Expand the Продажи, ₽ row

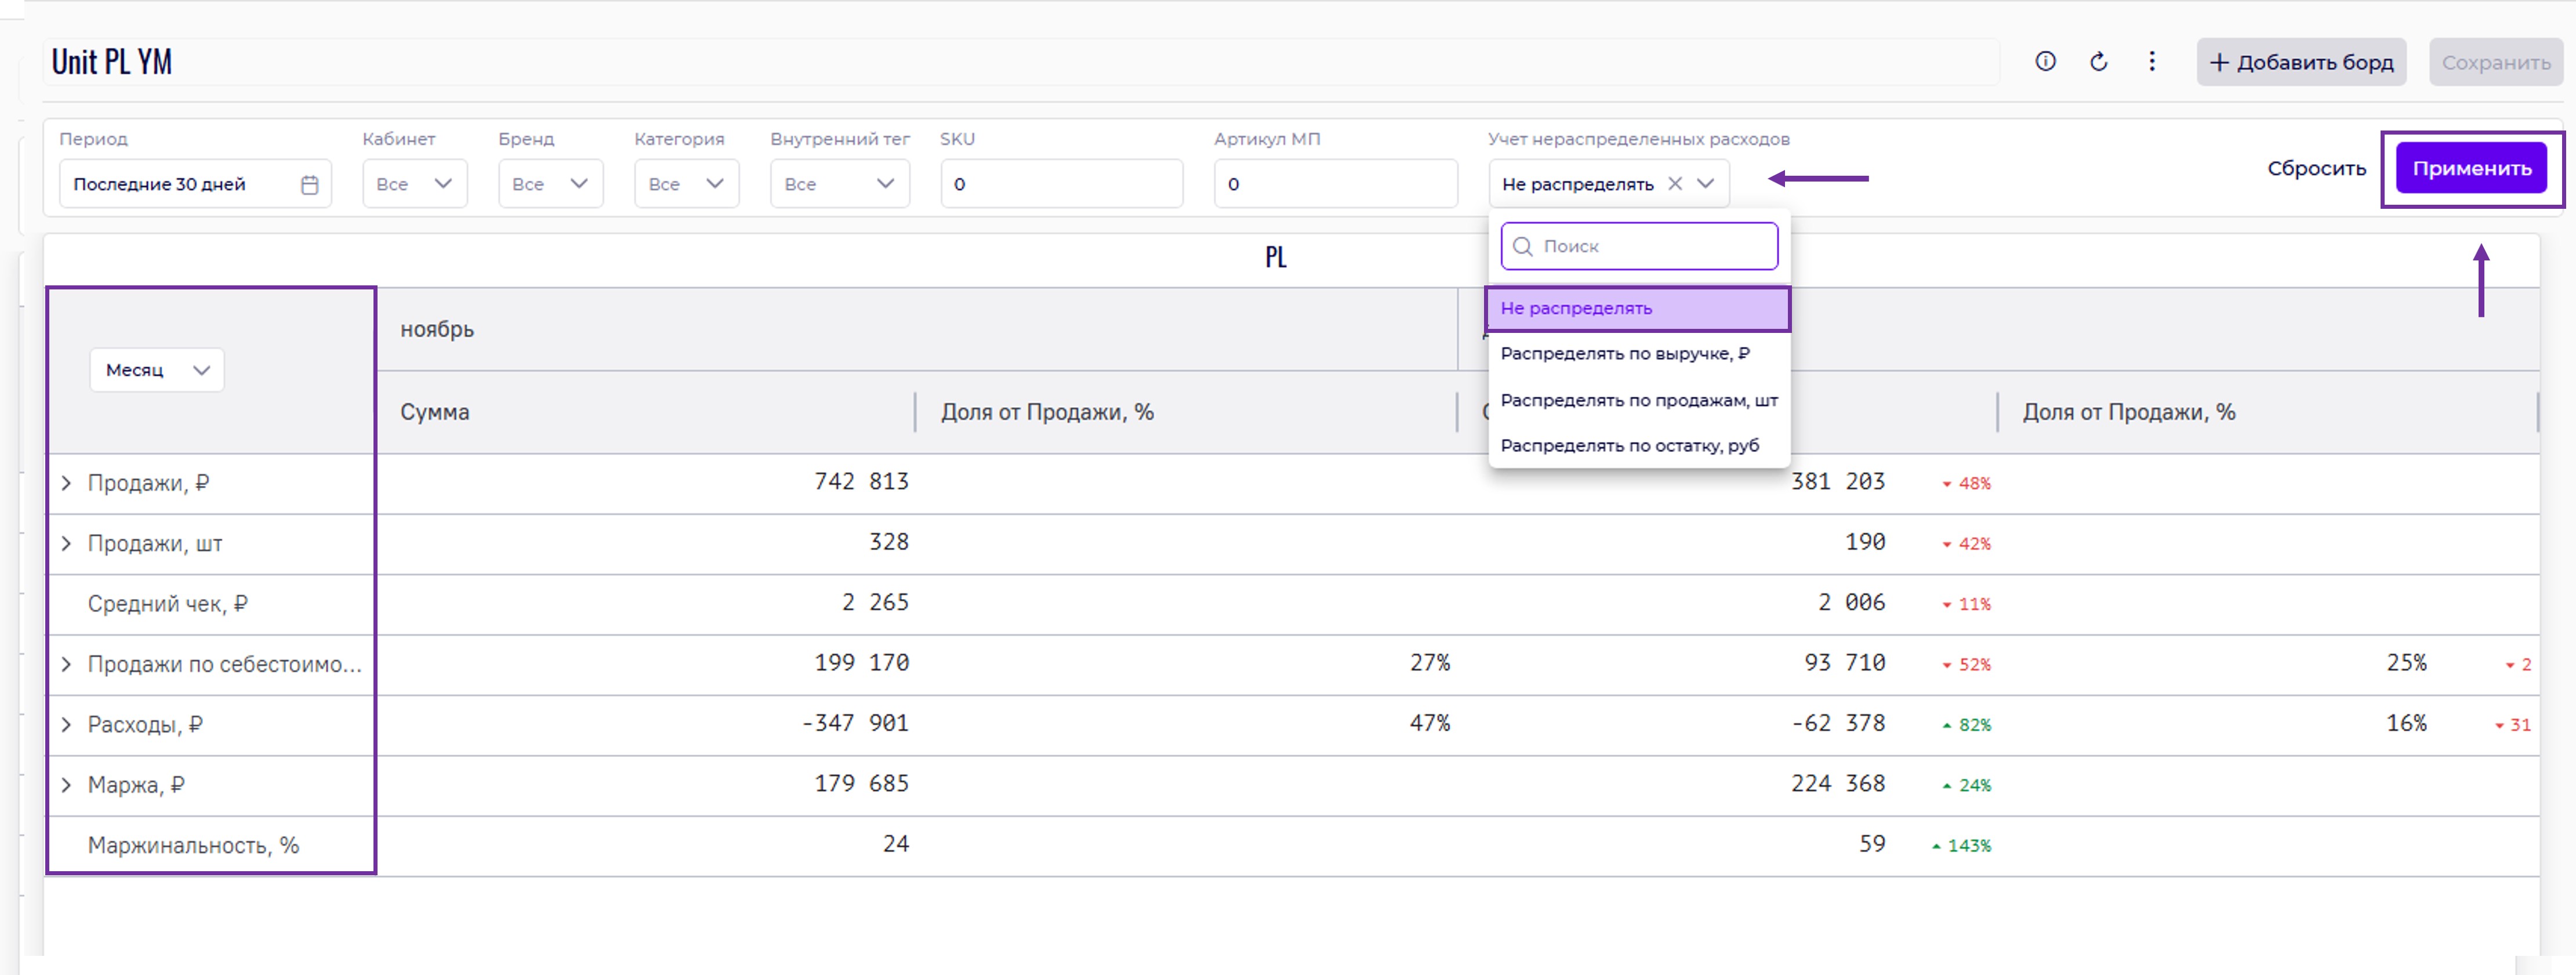pyautogui.click(x=66, y=484)
